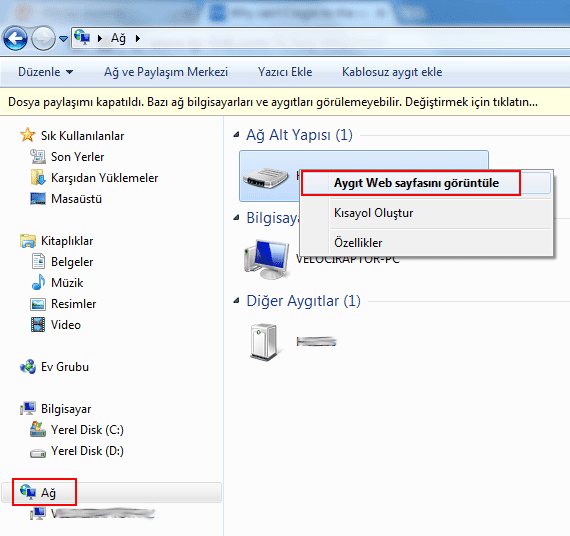Image resolution: width=570 pixels, height=536 pixels.
Task: Collapse the Ağ Alt Yapısı (1) group
Action: tap(237, 135)
